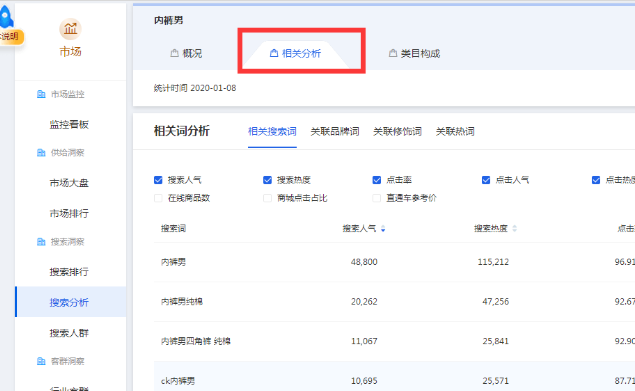
Task: Switch to the 概况 tab
Action: tap(186, 53)
